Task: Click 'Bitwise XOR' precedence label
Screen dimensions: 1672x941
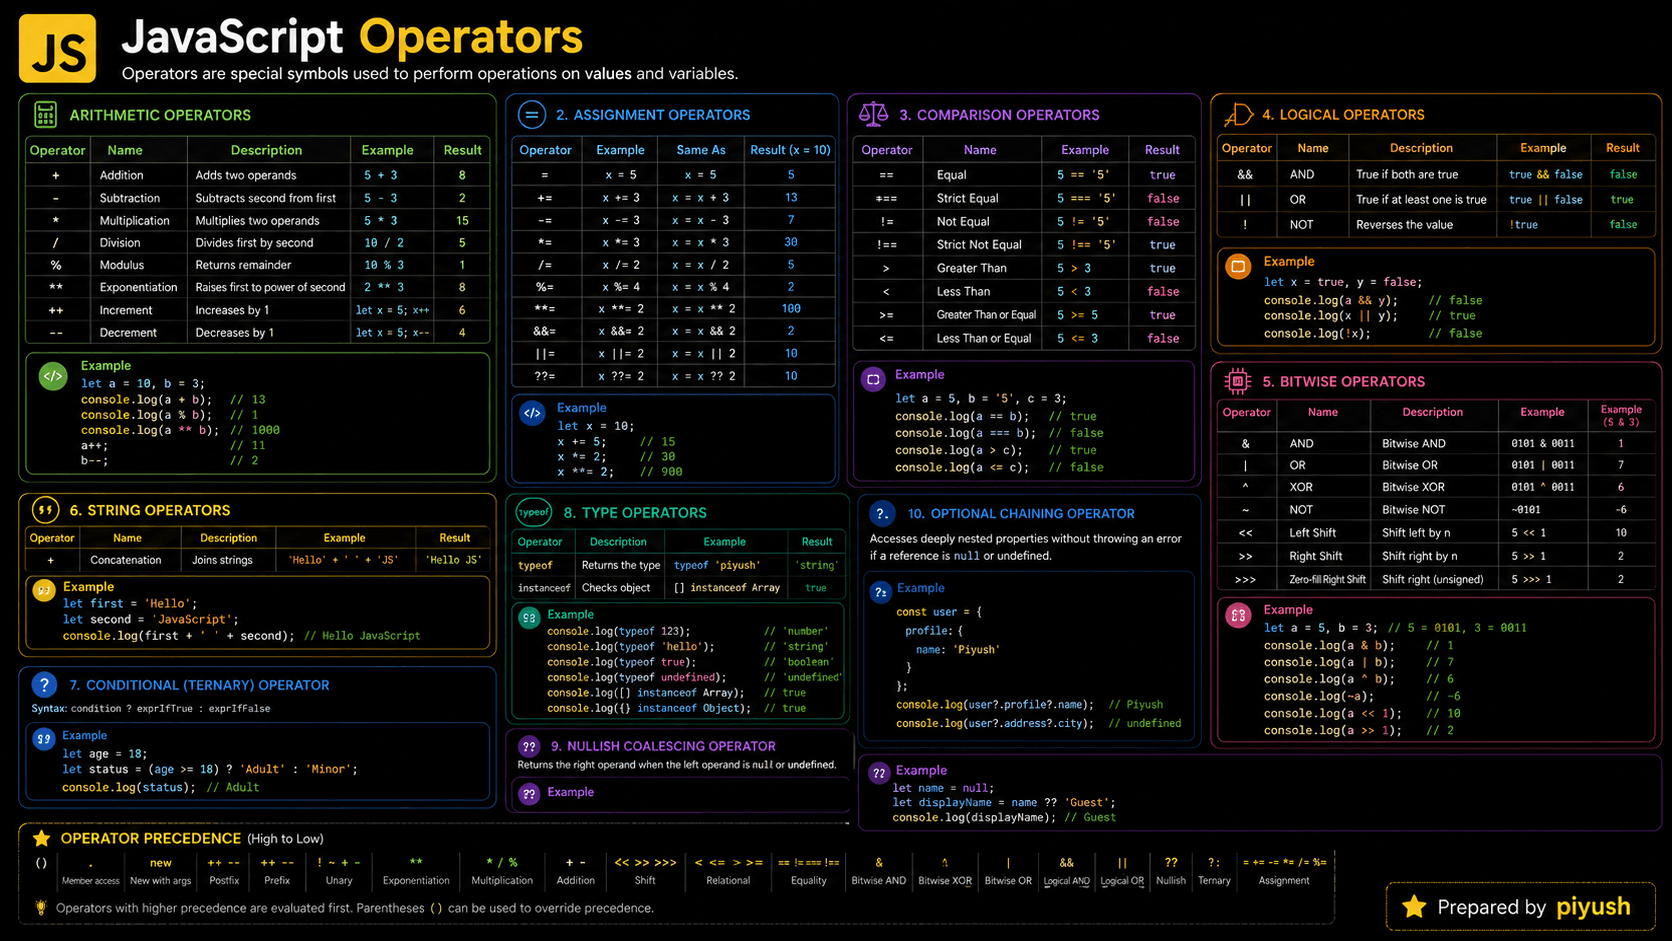Action: pyautogui.click(x=945, y=881)
